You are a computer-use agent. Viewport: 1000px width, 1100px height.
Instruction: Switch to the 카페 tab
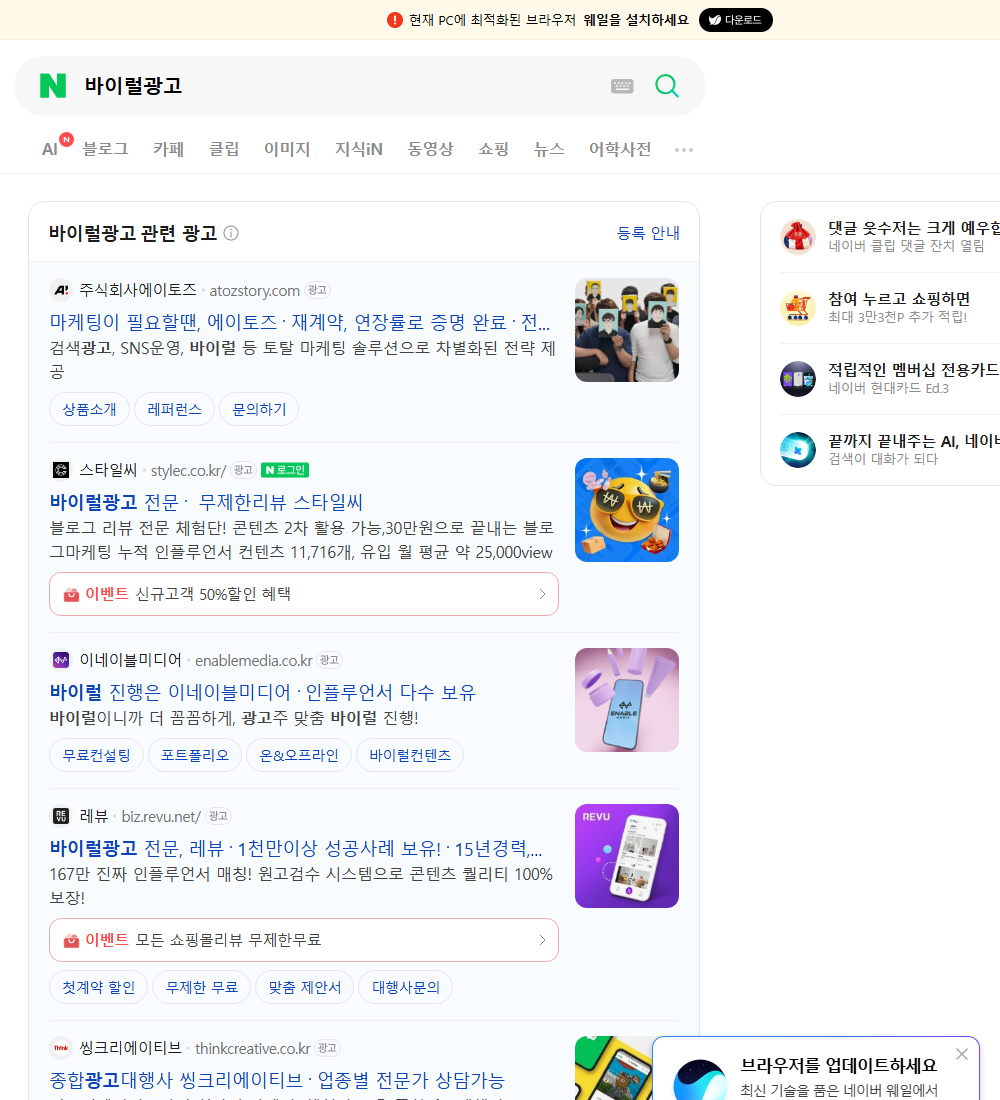pos(168,149)
